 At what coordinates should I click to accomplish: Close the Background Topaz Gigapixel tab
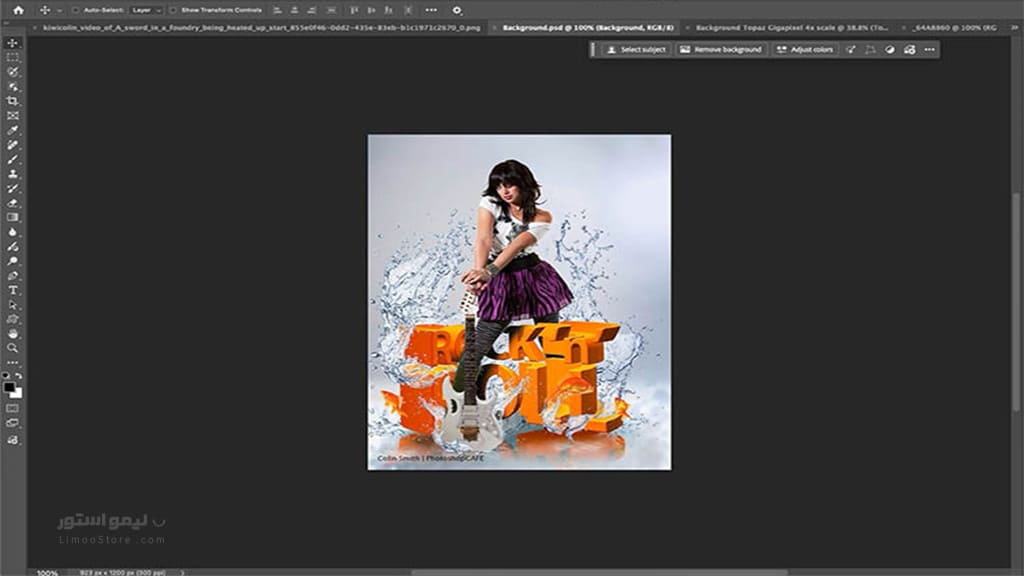(x=687, y=27)
